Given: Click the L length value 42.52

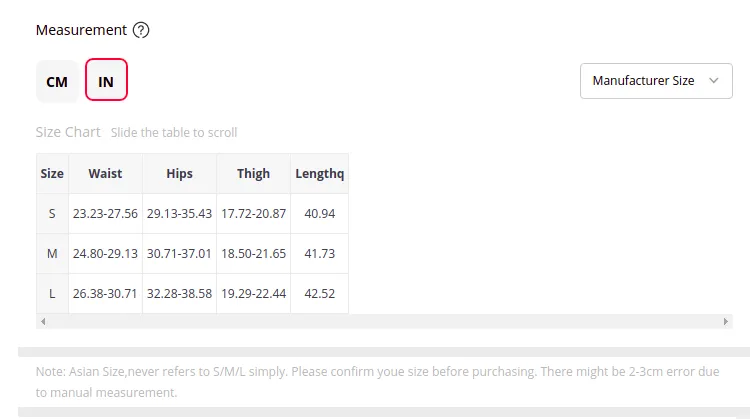Looking at the screenshot, I should [320, 293].
